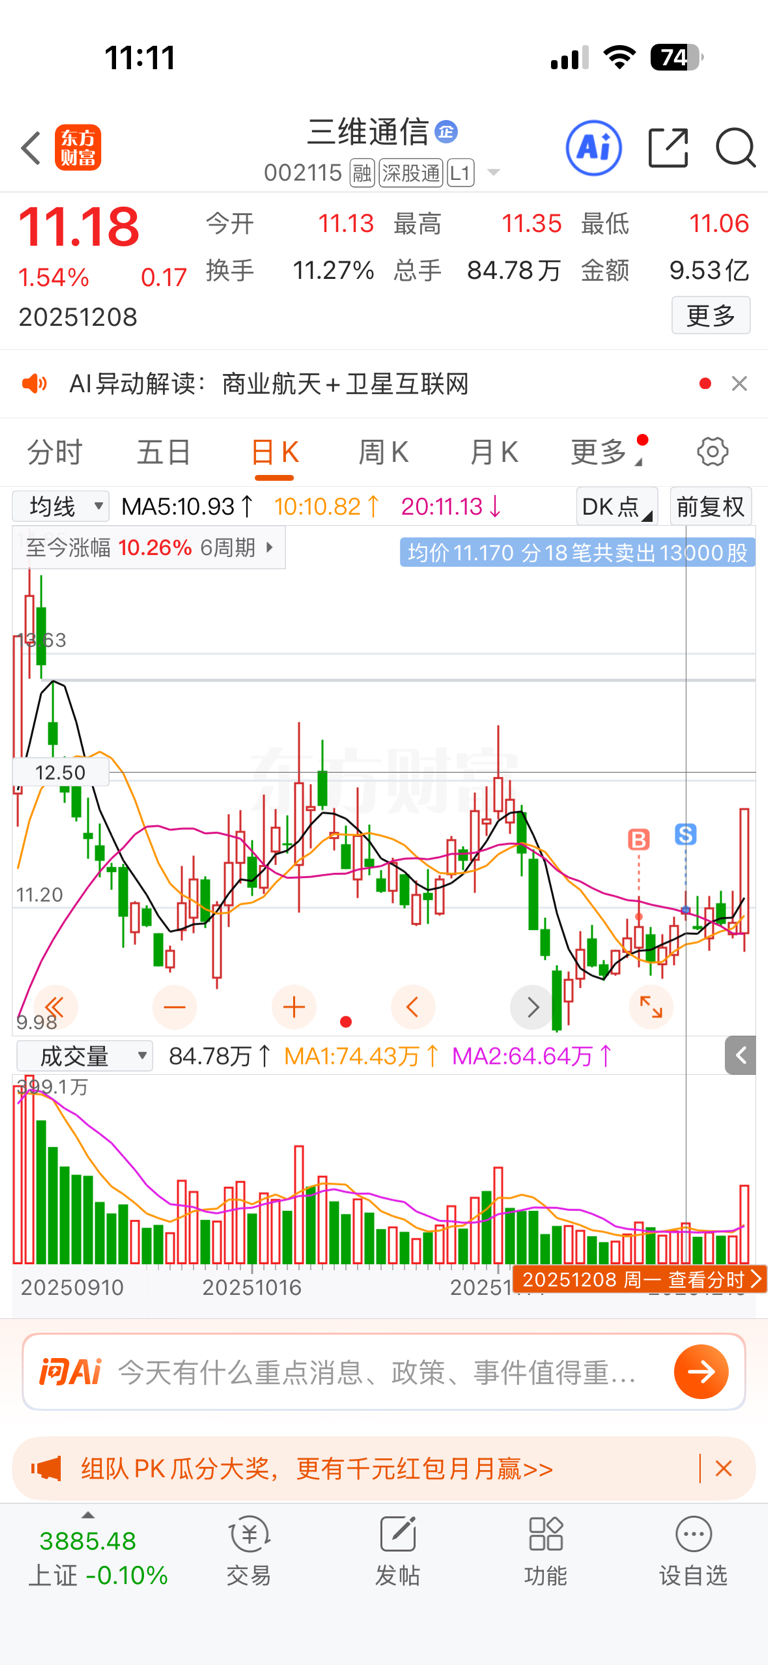Open the 东方财富 logo icon
The height and width of the screenshot is (1665, 769).
click(x=78, y=148)
